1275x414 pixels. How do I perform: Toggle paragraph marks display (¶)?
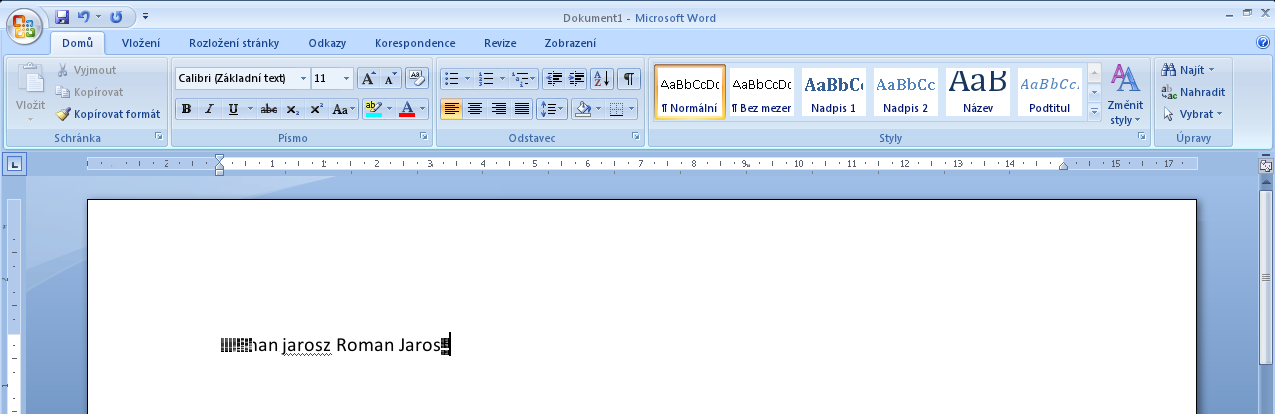(628, 78)
